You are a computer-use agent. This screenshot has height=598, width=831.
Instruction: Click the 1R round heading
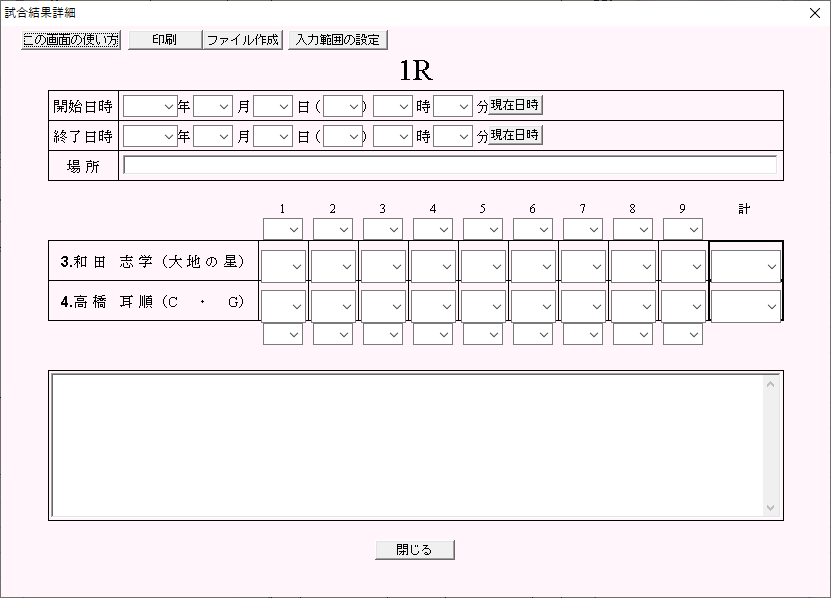416,70
